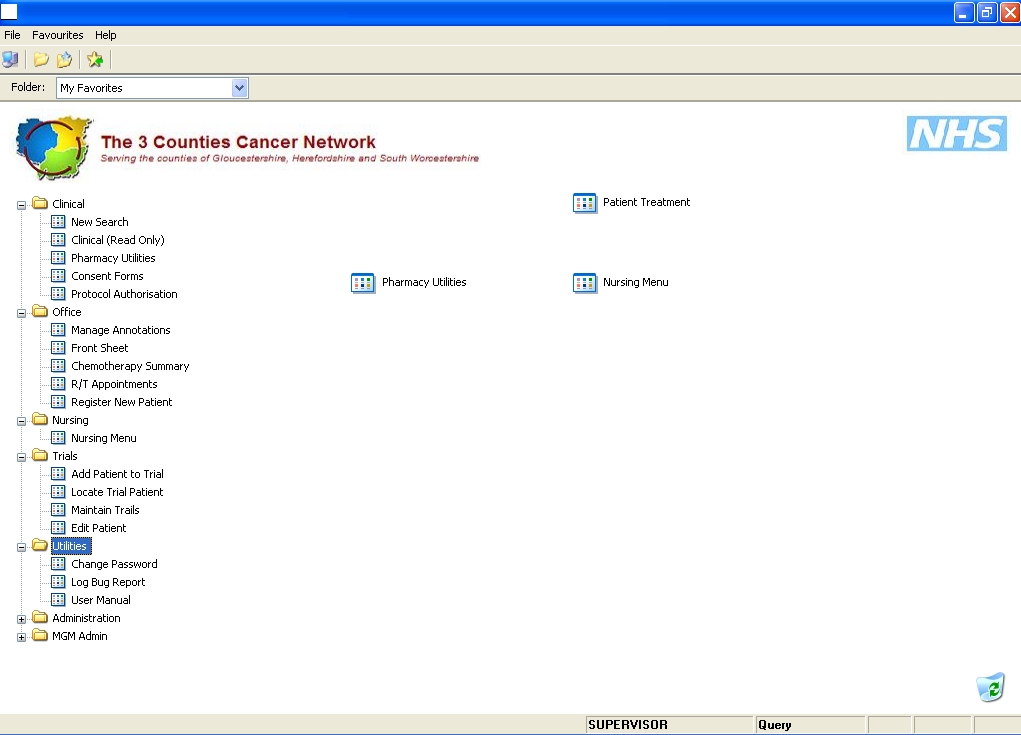The width and height of the screenshot is (1021, 735).
Task: Click the highlighted Utilities folder label
Action: [x=71, y=546]
